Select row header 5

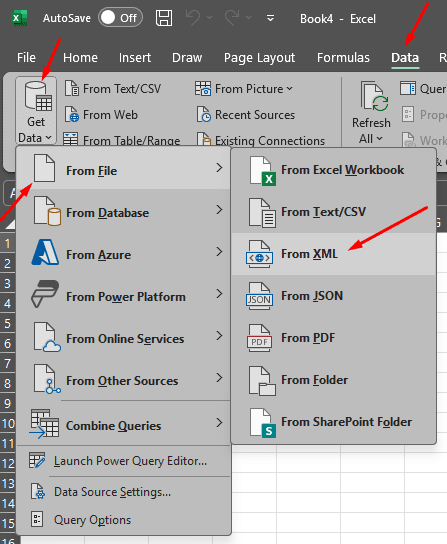7,323
